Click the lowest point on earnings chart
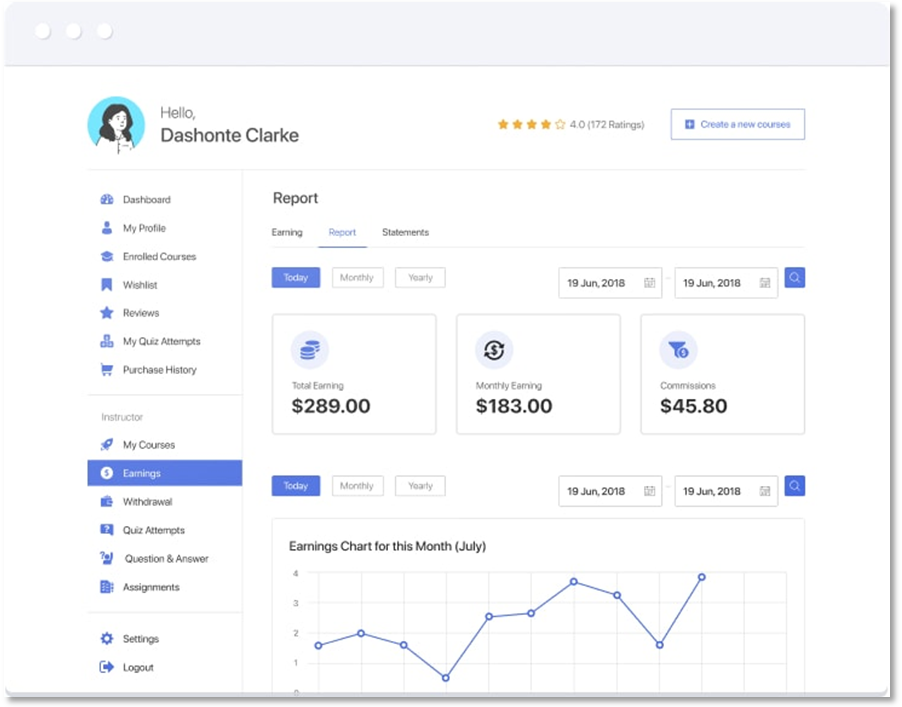 [x=446, y=678]
